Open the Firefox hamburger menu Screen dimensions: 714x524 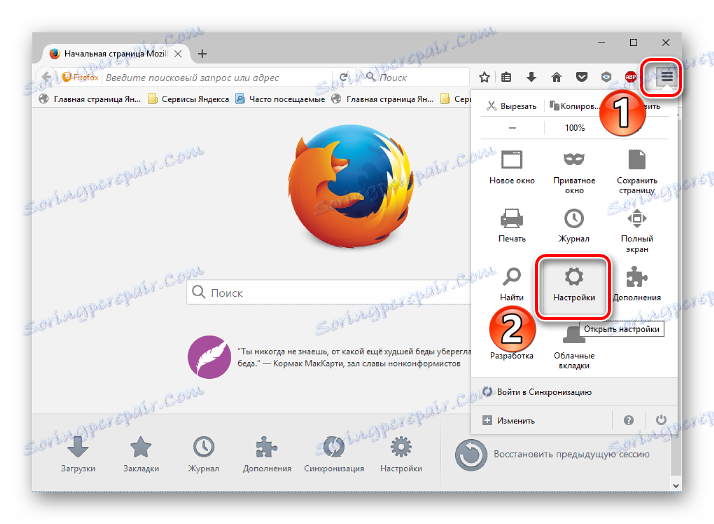(667, 76)
